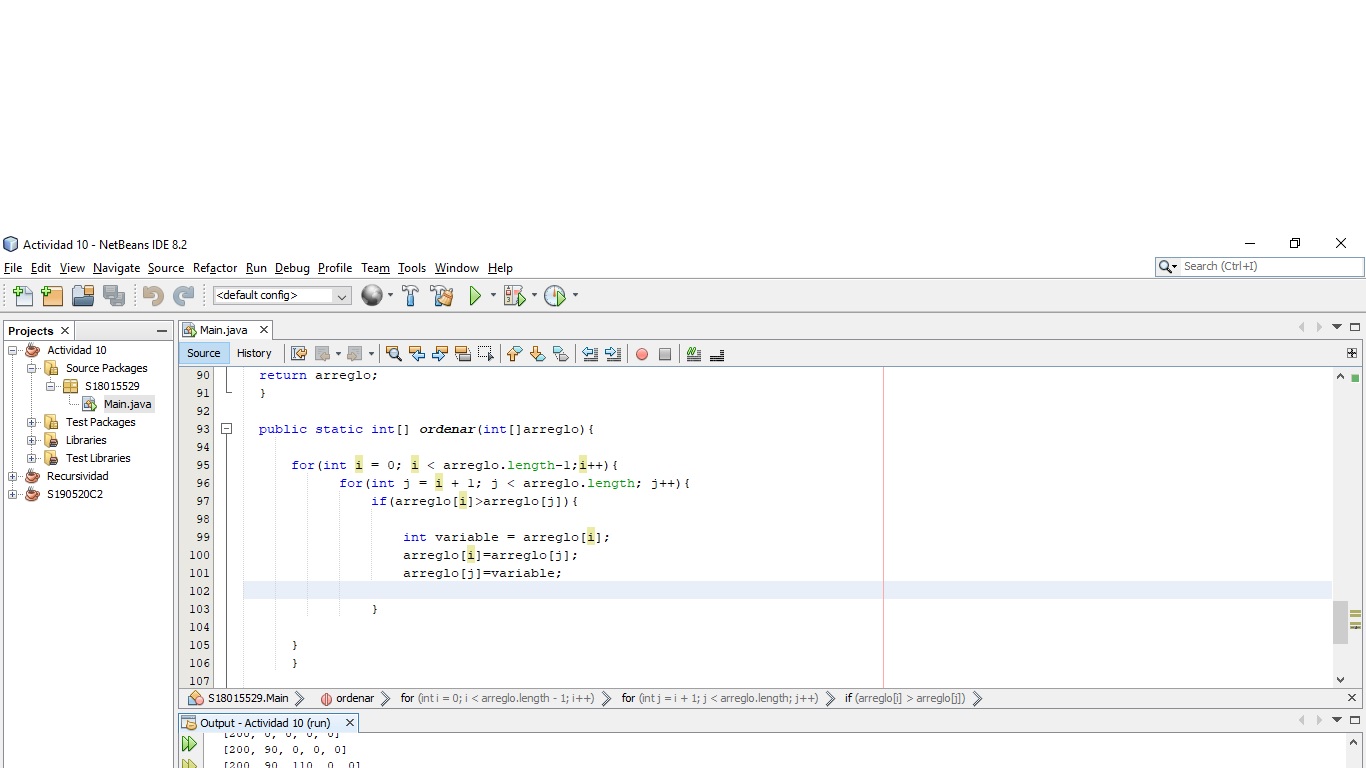The image size is (1366, 768).
Task: Open the Debug Project dropdown arrow
Action: pos(534,296)
